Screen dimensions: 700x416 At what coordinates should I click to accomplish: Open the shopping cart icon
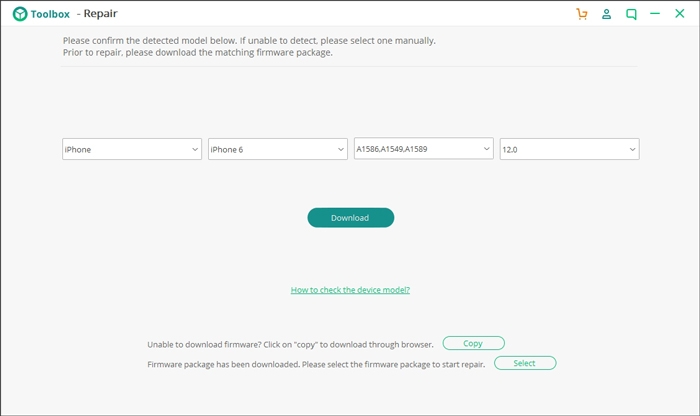(582, 14)
